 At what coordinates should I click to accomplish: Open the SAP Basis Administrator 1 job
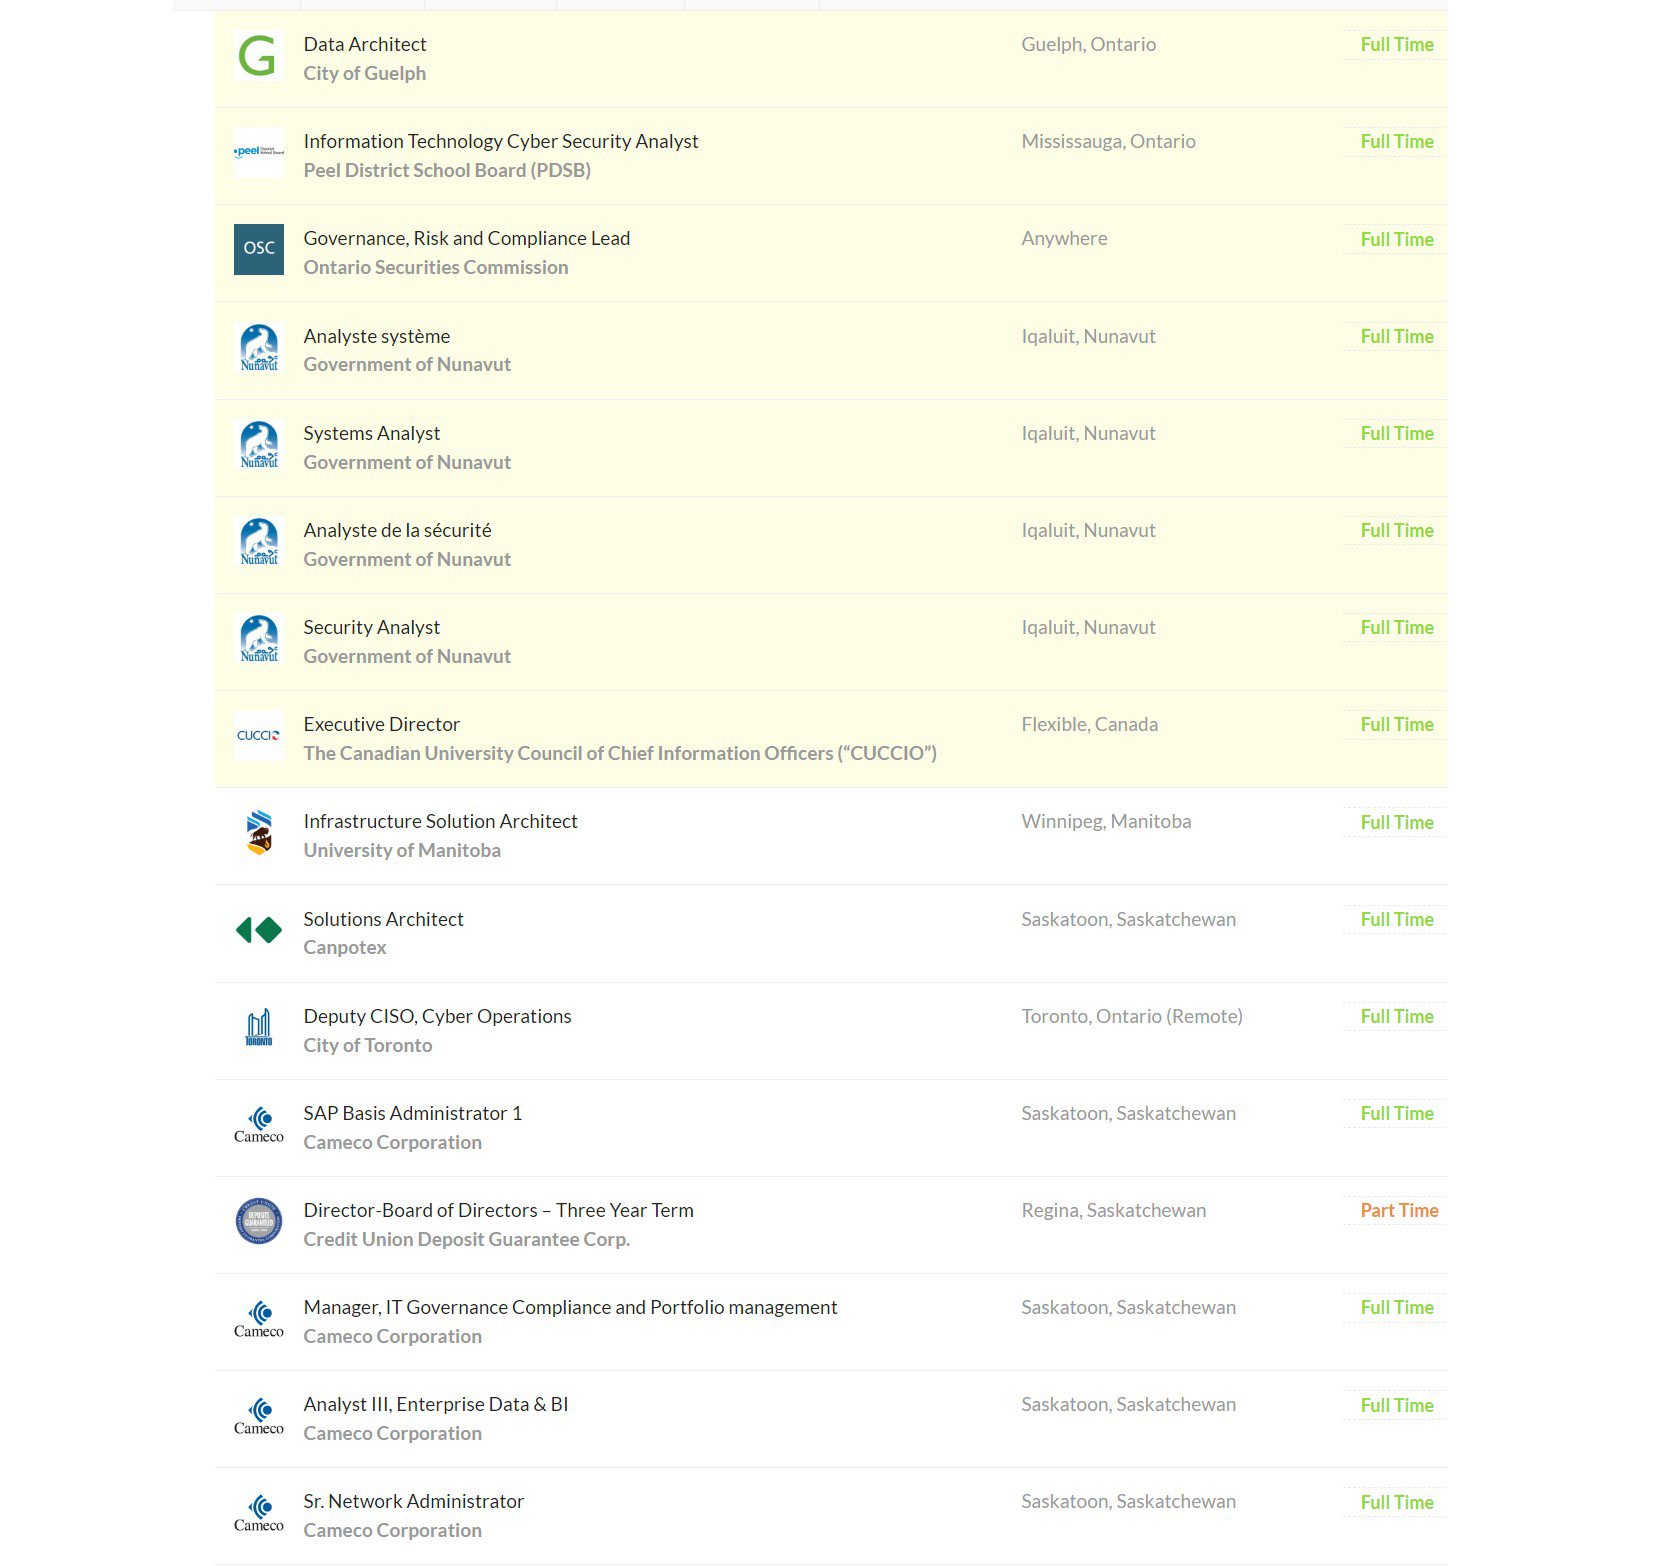pyautogui.click(x=413, y=1113)
